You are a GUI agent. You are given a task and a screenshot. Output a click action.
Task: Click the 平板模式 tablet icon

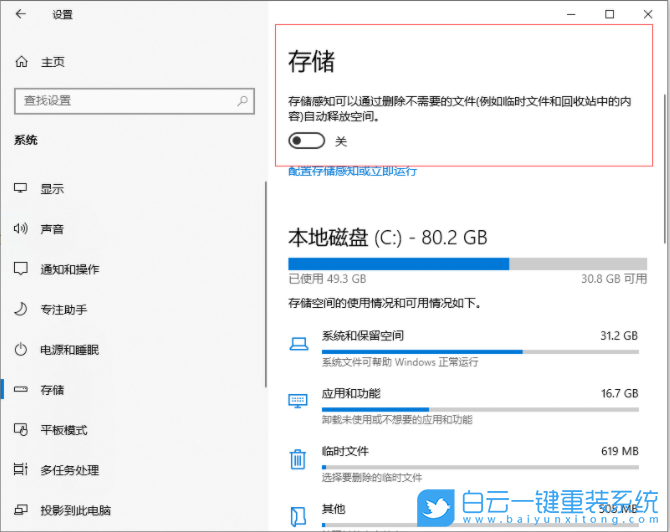tap(21, 429)
